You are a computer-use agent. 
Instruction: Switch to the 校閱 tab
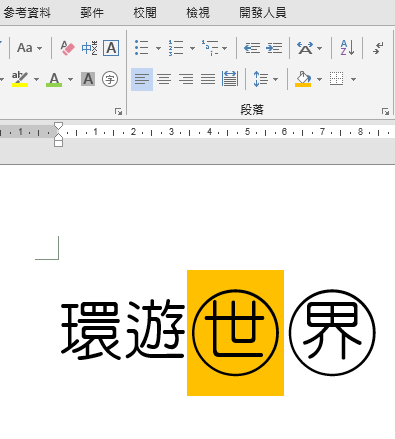pyautogui.click(x=145, y=13)
